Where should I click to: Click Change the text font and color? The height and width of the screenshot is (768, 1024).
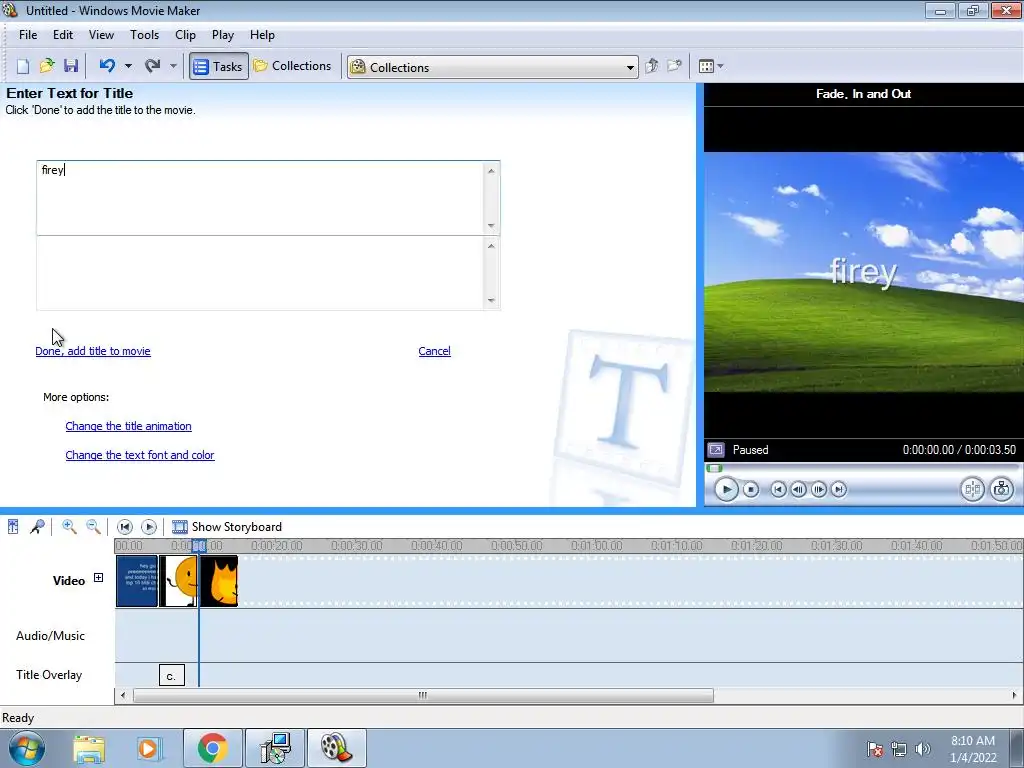(x=140, y=455)
